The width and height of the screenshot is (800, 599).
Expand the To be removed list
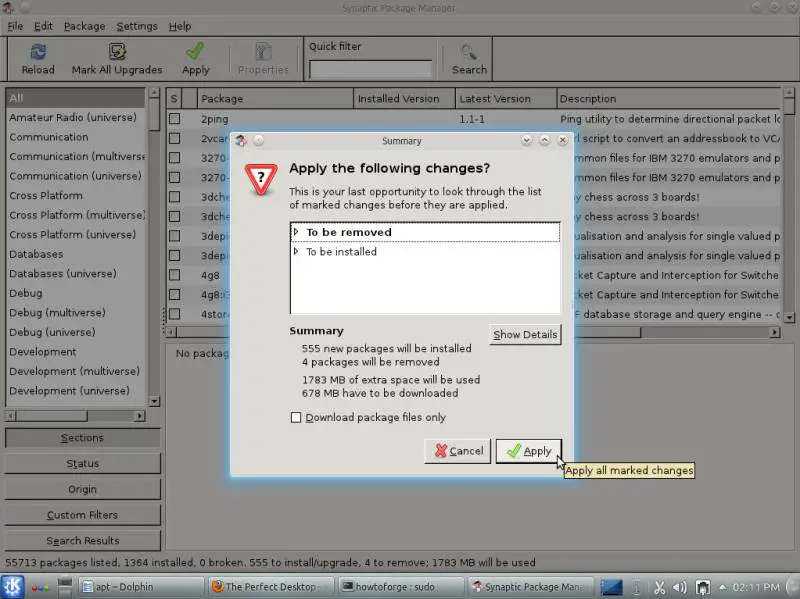pyautogui.click(x=296, y=232)
